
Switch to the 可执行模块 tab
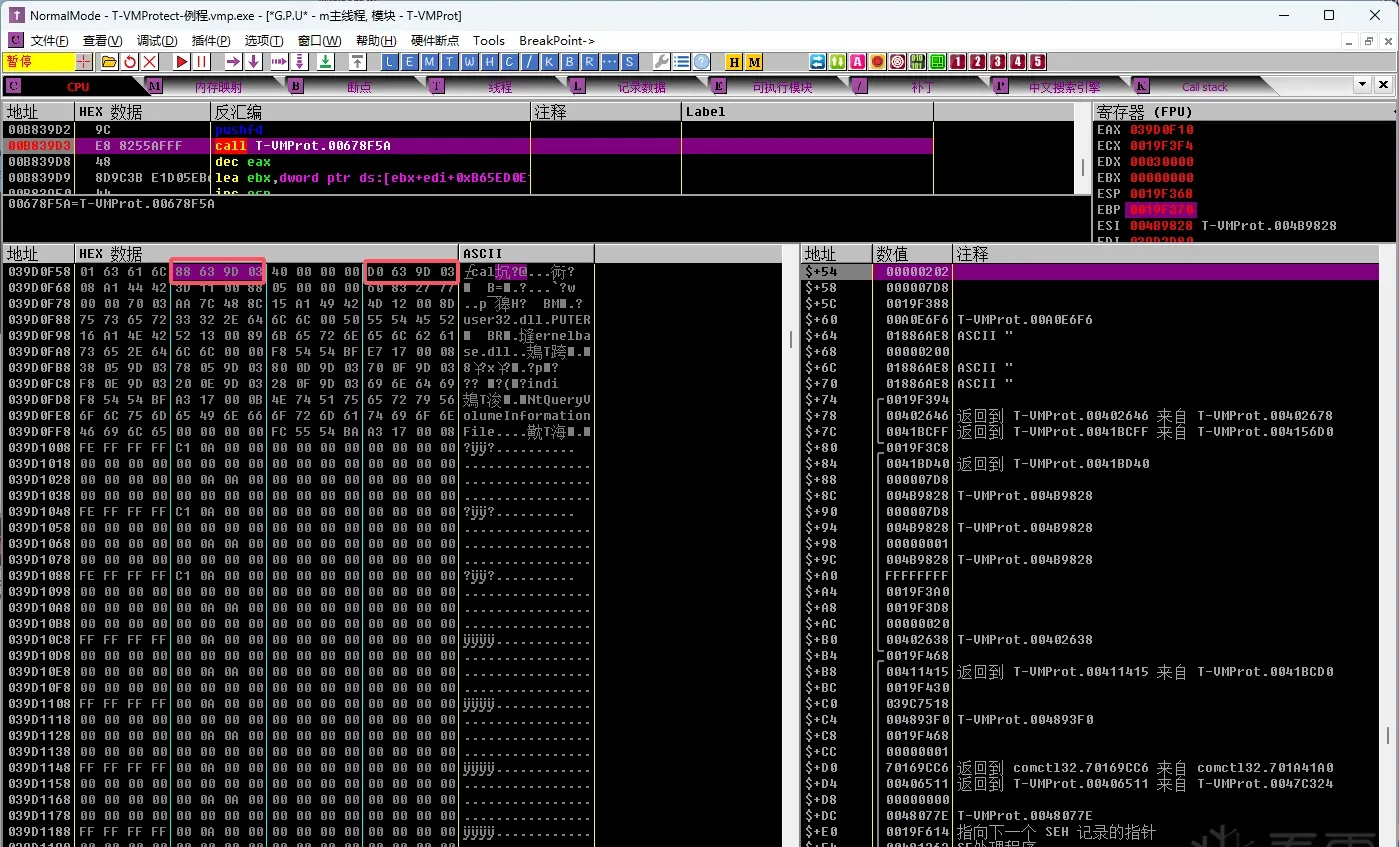[783, 87]
